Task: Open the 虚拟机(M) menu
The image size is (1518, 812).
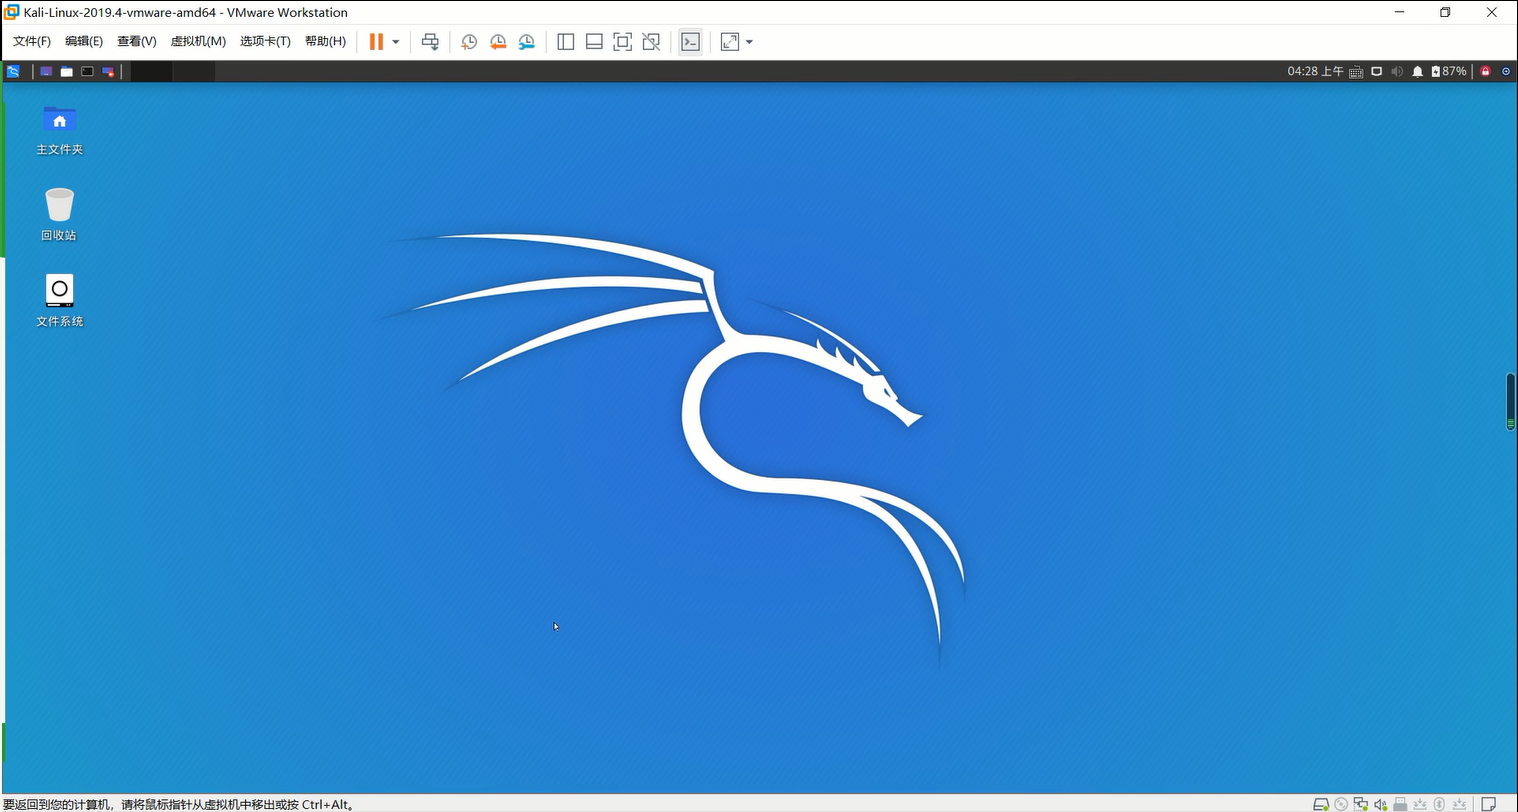Action: 197,41
